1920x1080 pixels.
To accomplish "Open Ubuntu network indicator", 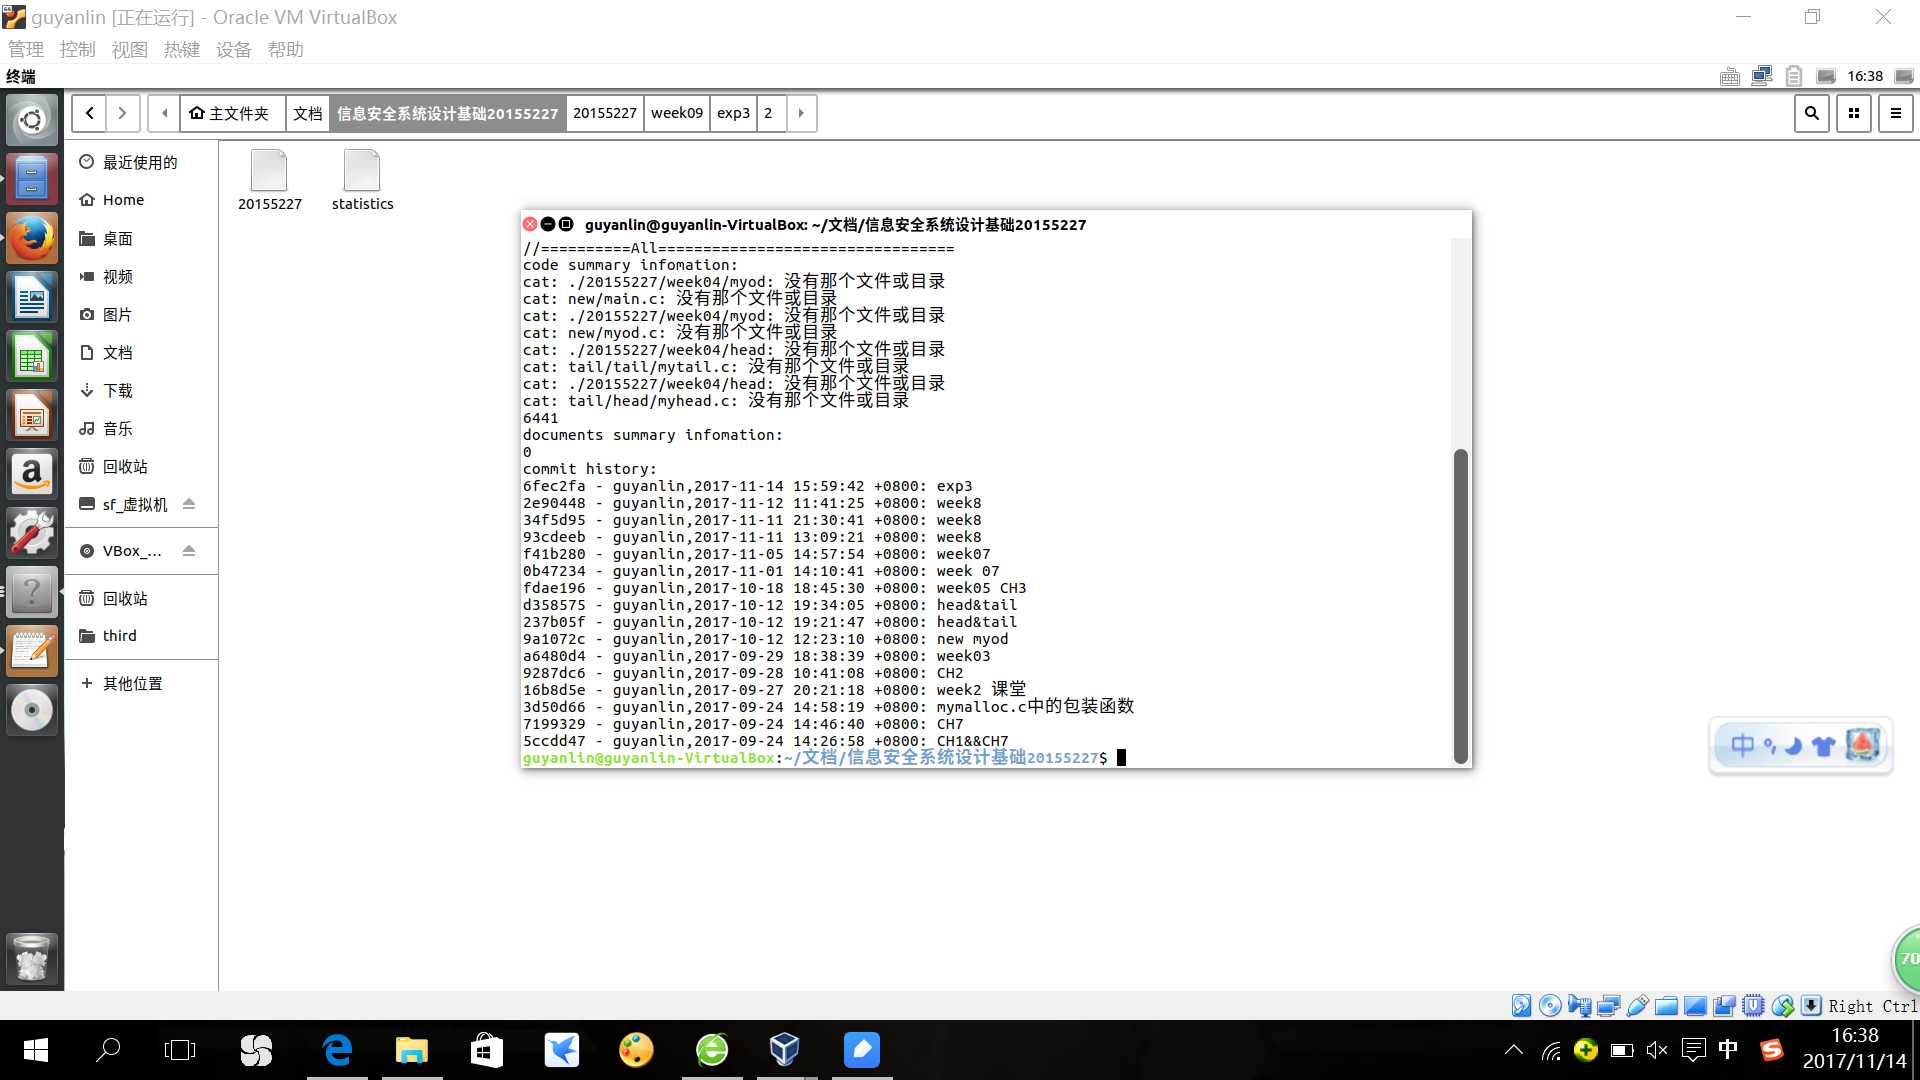I will 1761,76.
